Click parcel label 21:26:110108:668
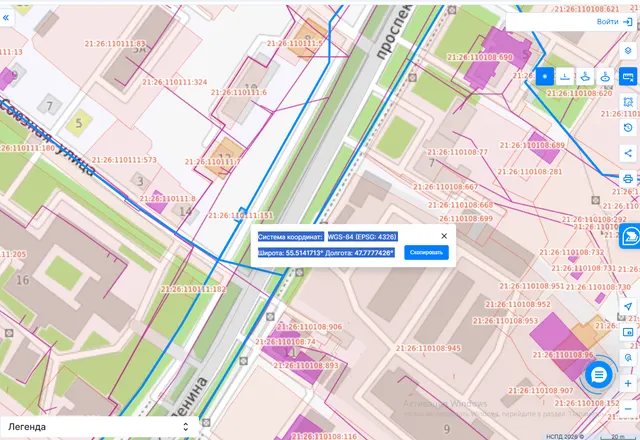640x440 pixels. click(x=460, y=205)
